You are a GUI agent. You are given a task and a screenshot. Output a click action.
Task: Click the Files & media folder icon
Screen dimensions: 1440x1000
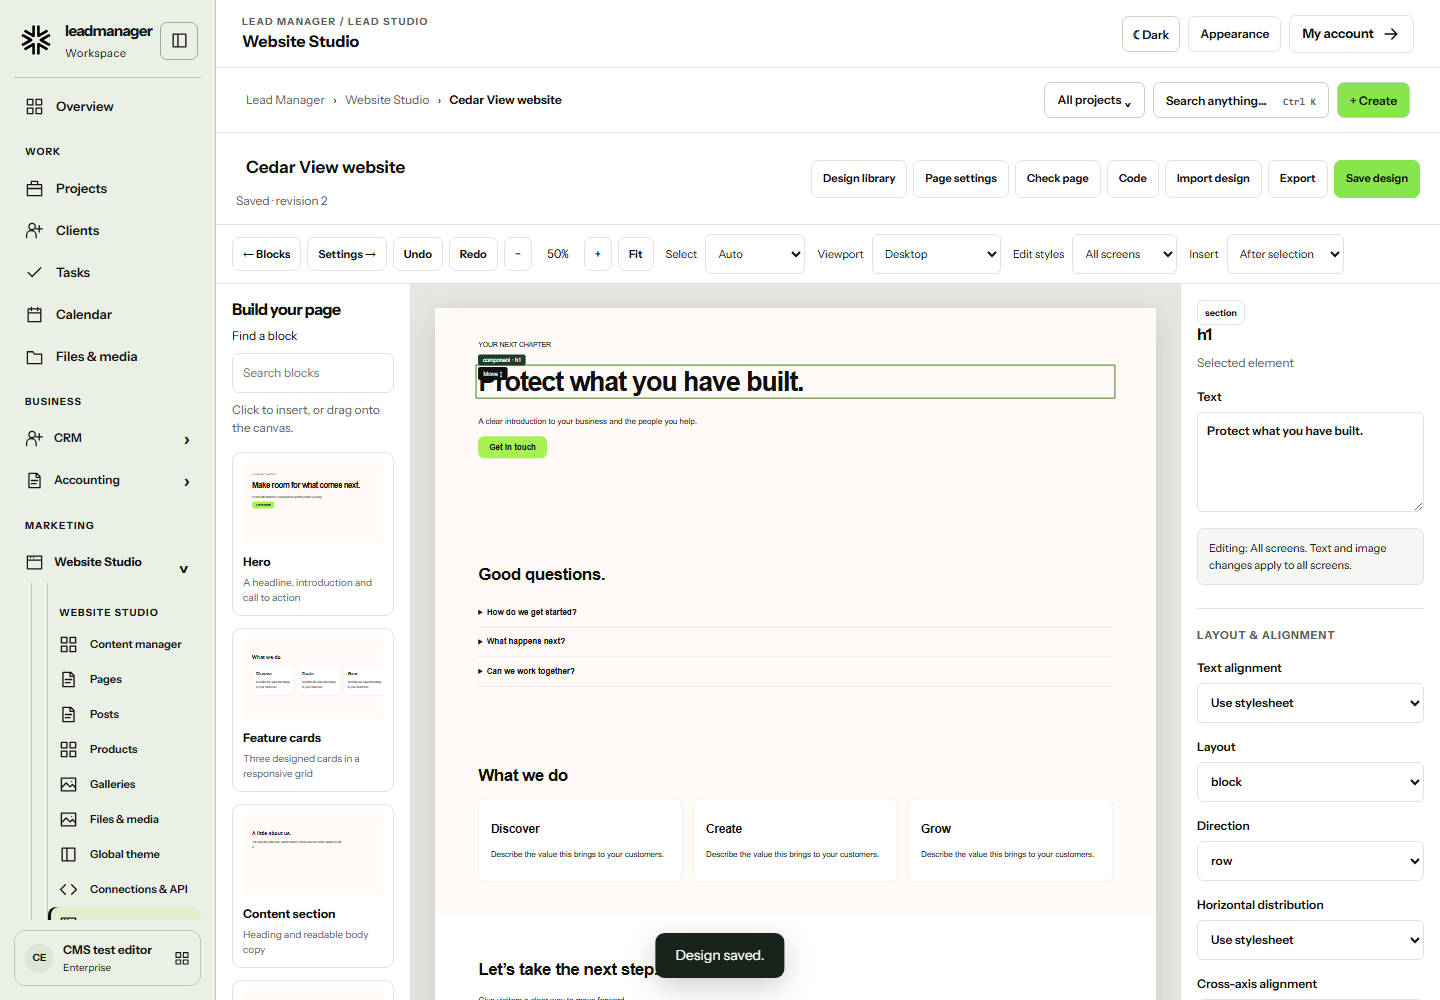coord(35,357)
